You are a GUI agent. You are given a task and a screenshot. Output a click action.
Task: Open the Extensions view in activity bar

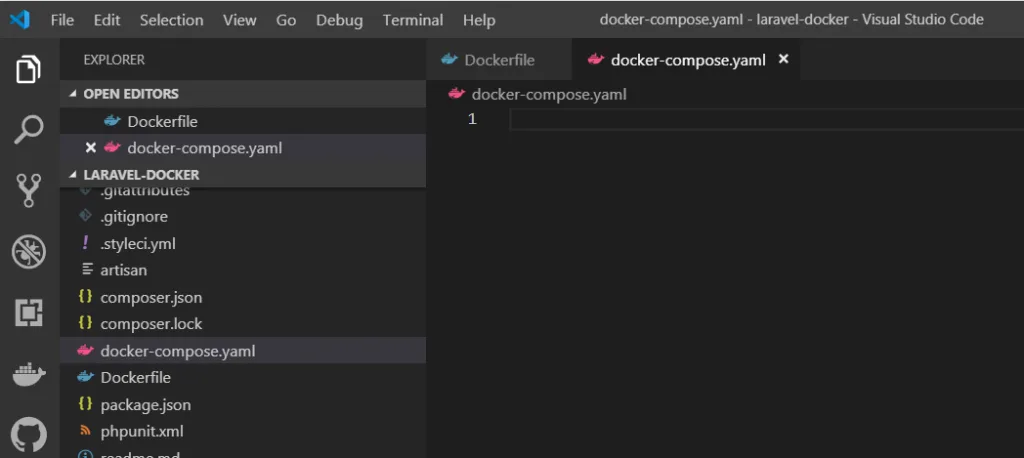28,313
